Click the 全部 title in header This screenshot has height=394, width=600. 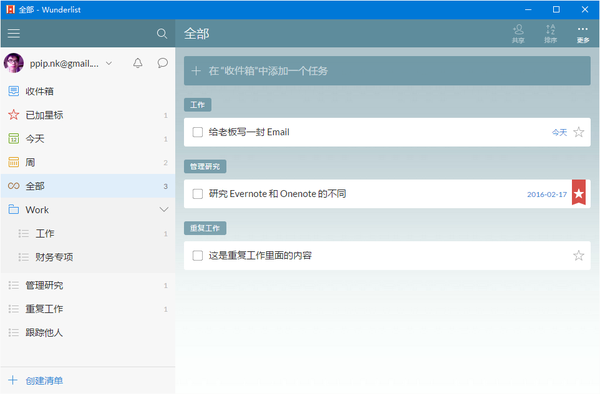(196, 34)
